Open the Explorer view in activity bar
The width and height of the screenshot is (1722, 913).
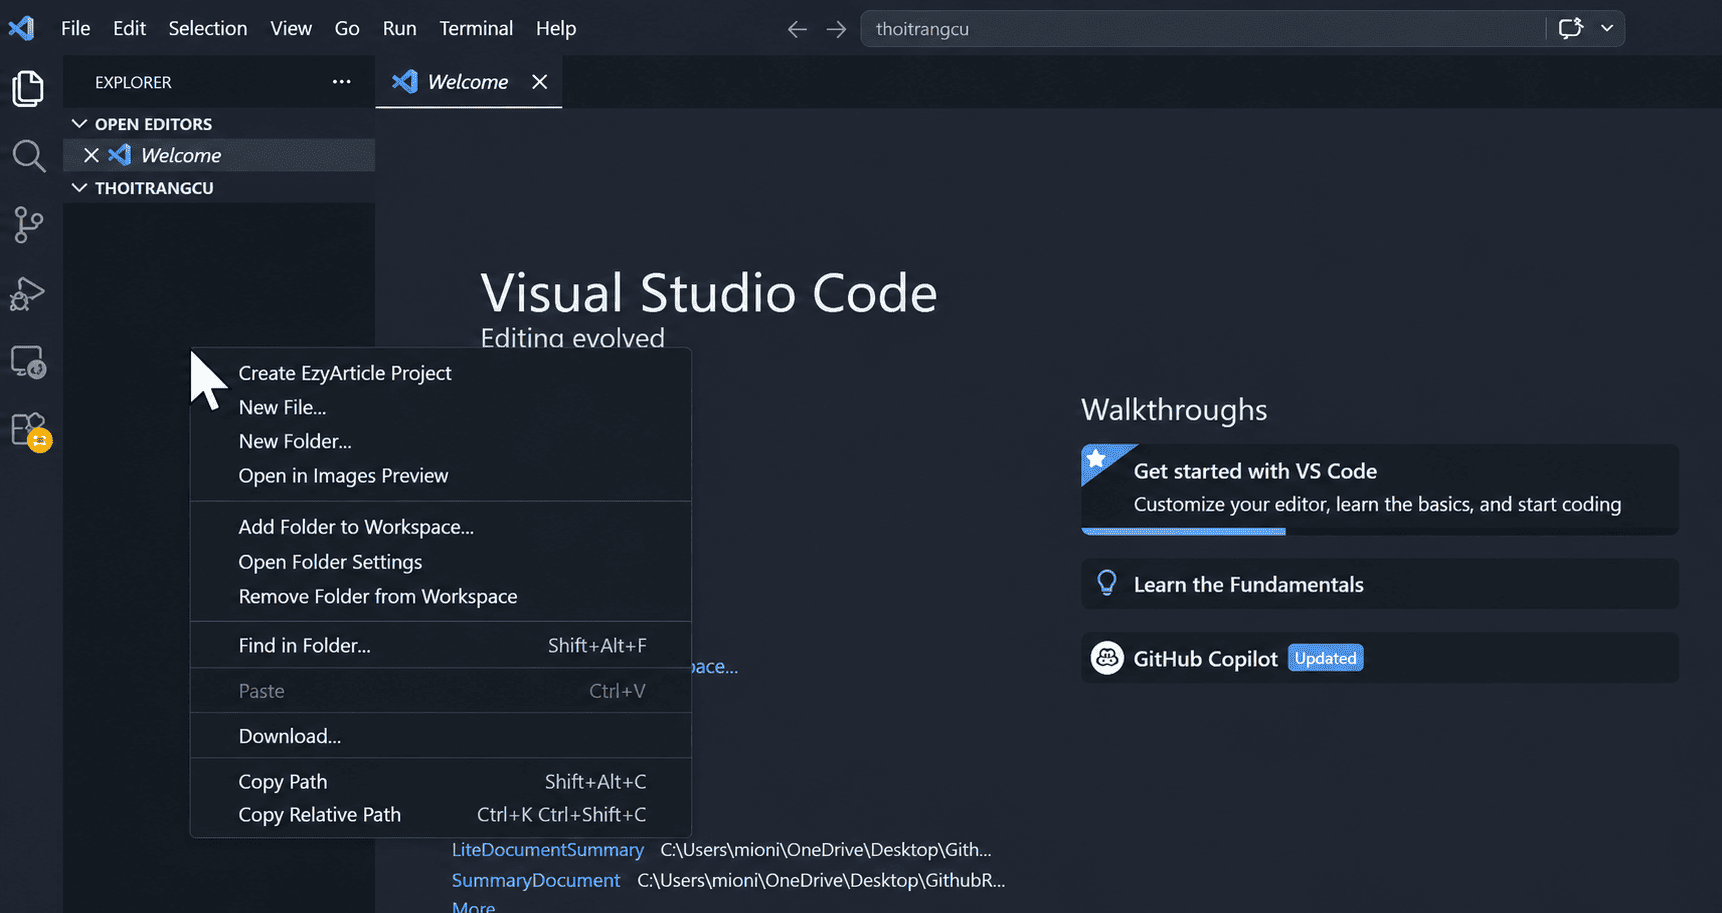tap(28, 88)
